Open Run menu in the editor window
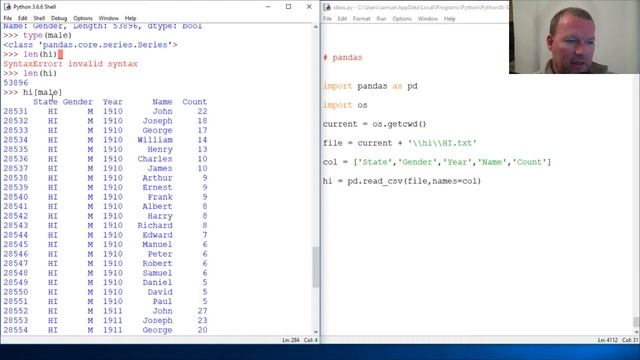The height and width of the screenshot is (360, 640). [381, 19]
